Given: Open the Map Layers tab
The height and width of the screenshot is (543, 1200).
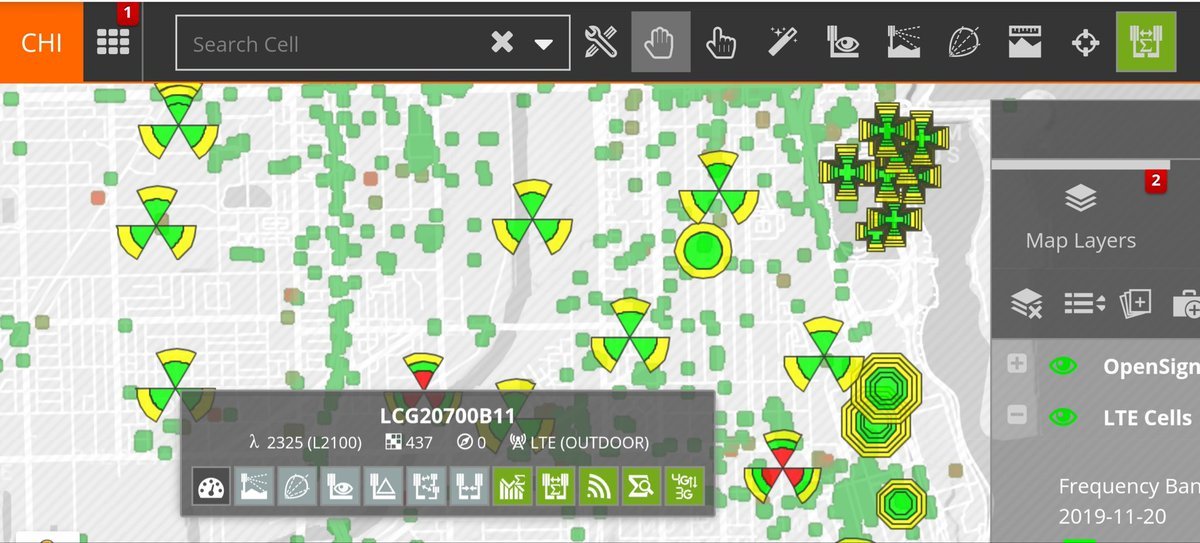Looking at the screenshot, I should 1080,217.
